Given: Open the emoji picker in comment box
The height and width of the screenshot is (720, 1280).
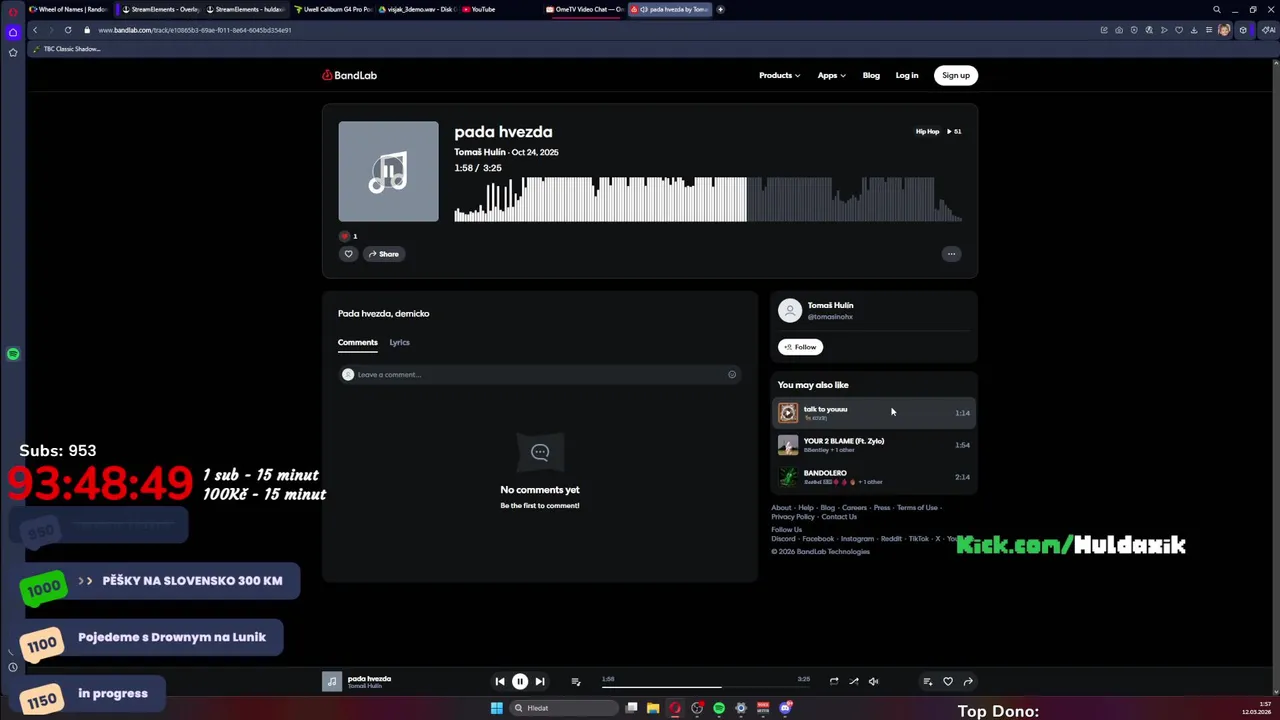Looking at the screenshot, I should coord(732,375).
